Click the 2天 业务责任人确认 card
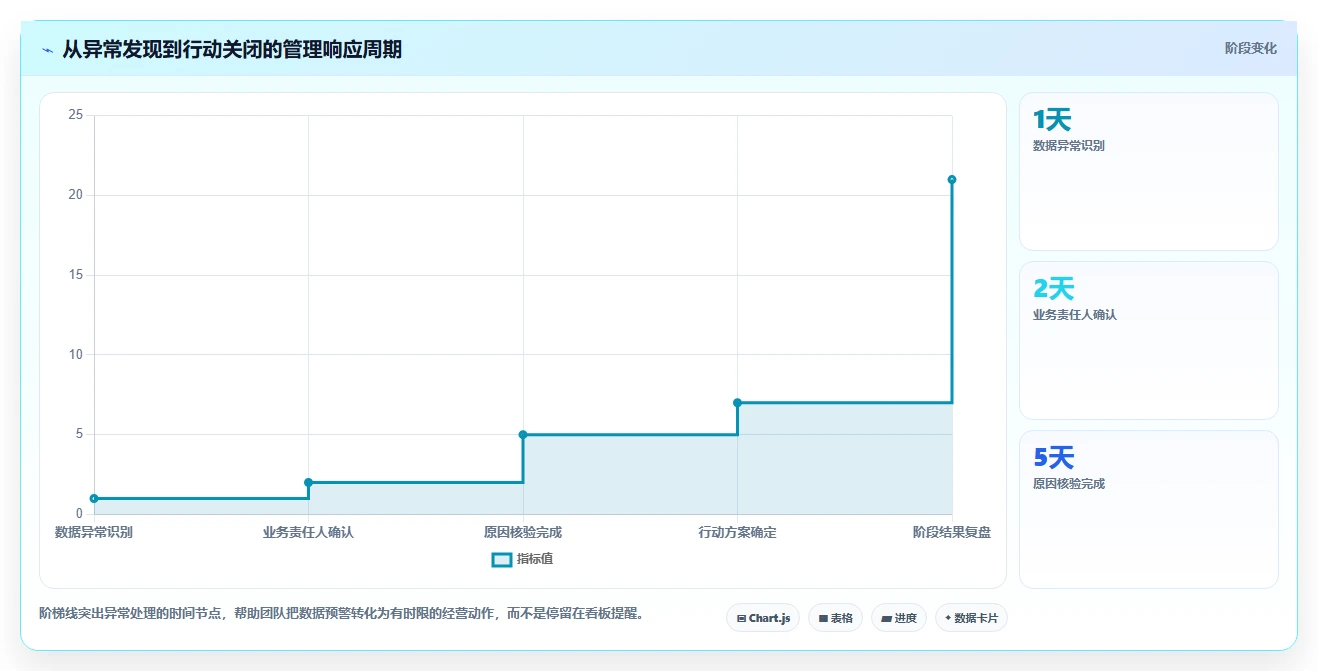1318x671 pixels. [1149, 340]
